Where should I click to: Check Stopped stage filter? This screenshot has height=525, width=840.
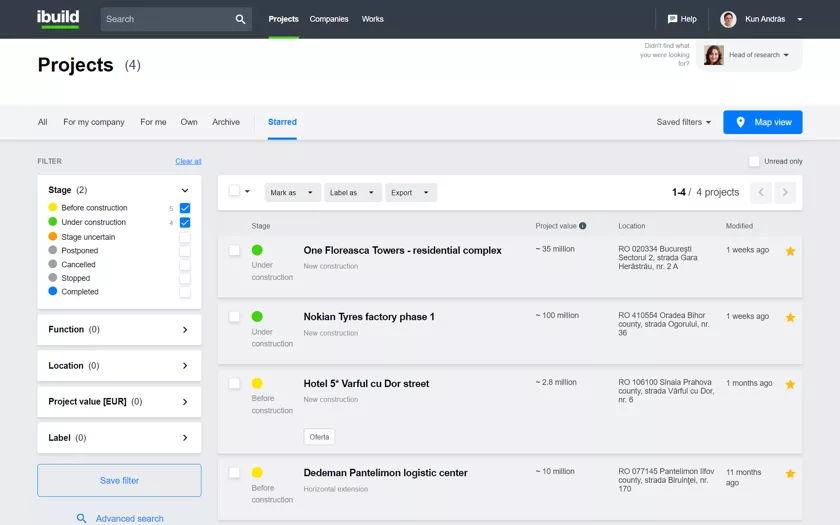coord(185,278)
